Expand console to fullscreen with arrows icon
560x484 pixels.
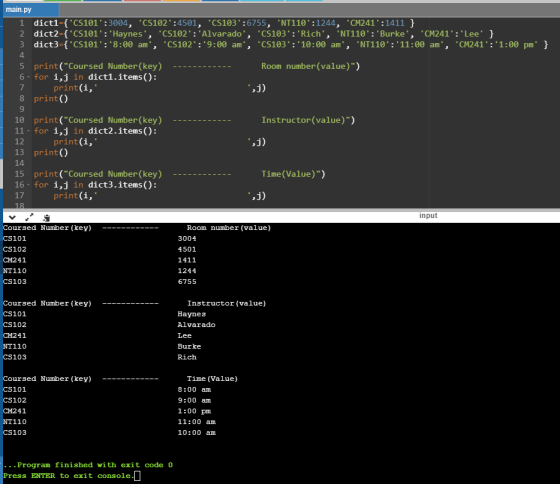pyautogui.click(x=29, y=217)
